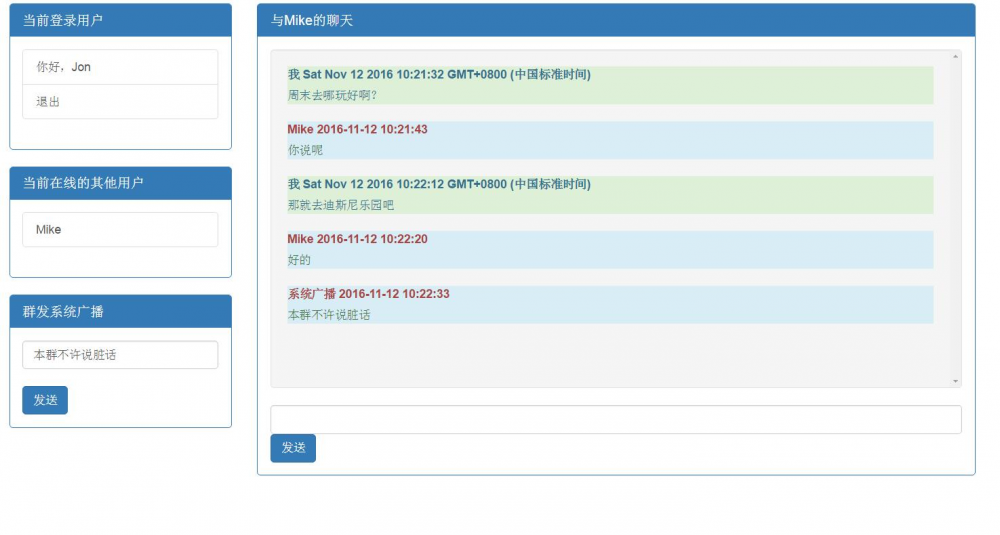Screen dimensions: 1000x535
Task: Click the chat scrollbar up arrow
Action: click(955, 57)
